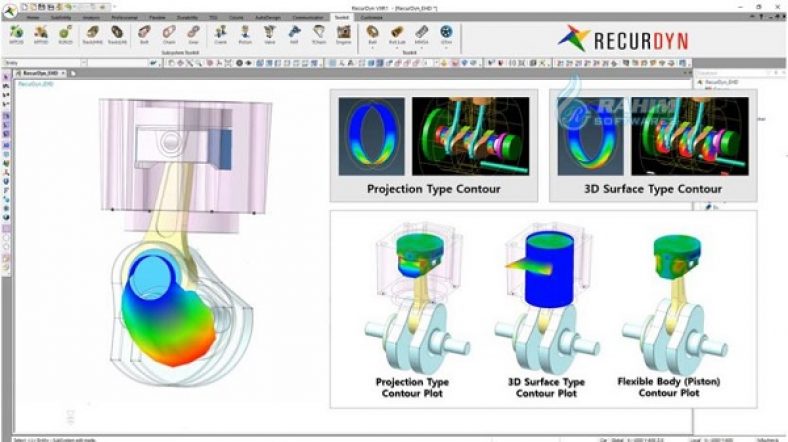Select RecurDyn_EHD in the Database panel
The height and width of the screenshot is (442, 788).
722,82
